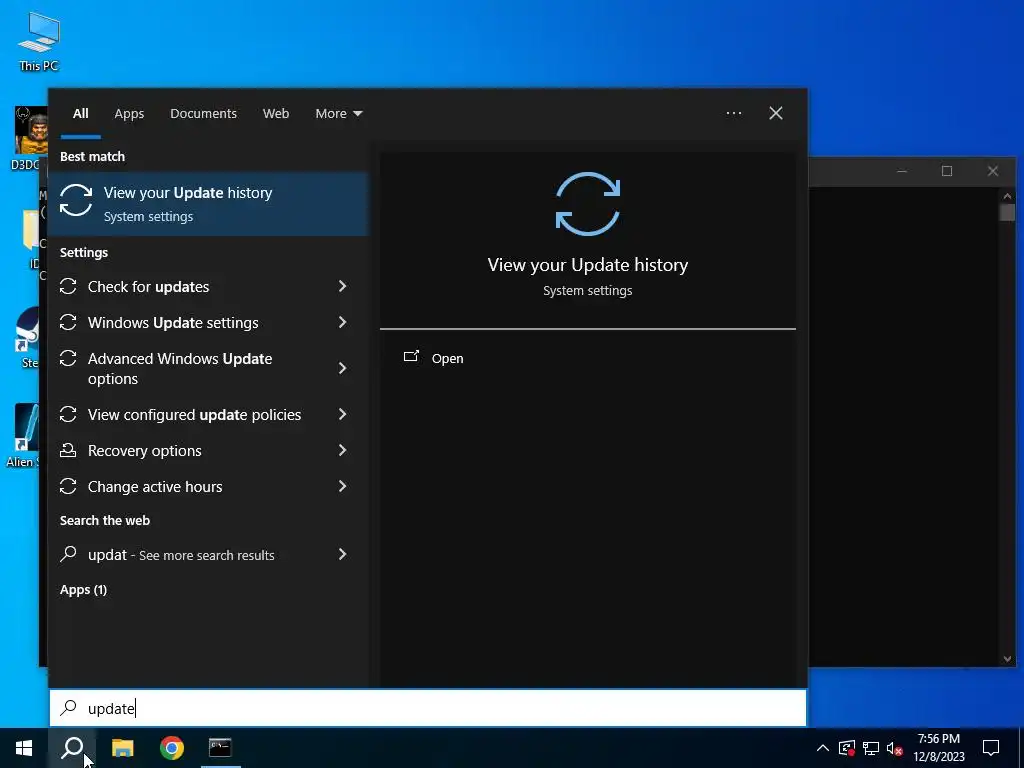The image size is (1024, 768).
Task: Open the Action Center notifications icon
Action: (x=991, y=748)
